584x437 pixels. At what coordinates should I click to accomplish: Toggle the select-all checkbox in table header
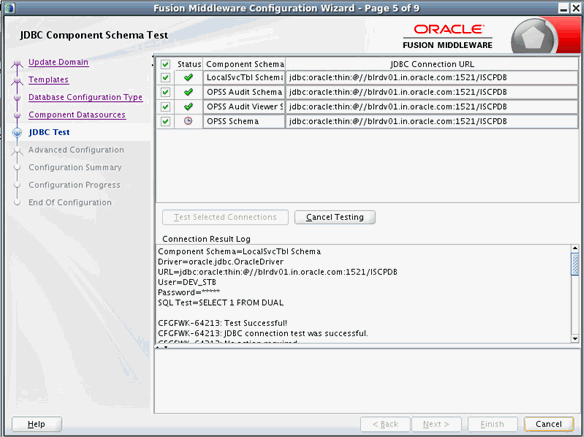[165, 64]
